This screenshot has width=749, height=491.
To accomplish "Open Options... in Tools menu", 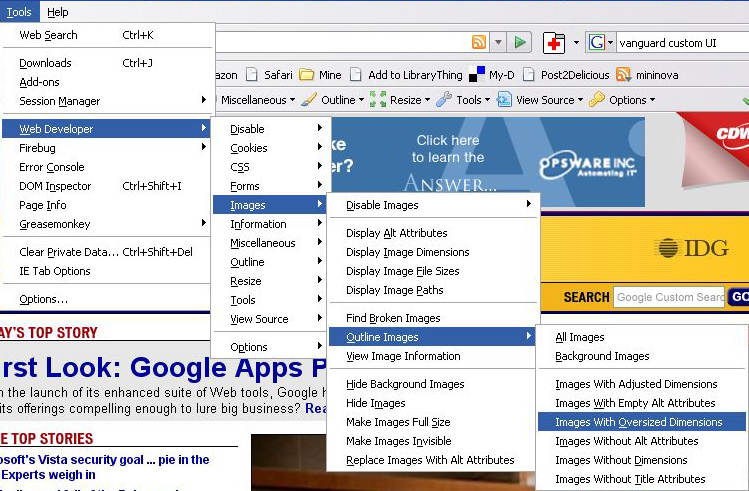I will click(x=107, y=299).
